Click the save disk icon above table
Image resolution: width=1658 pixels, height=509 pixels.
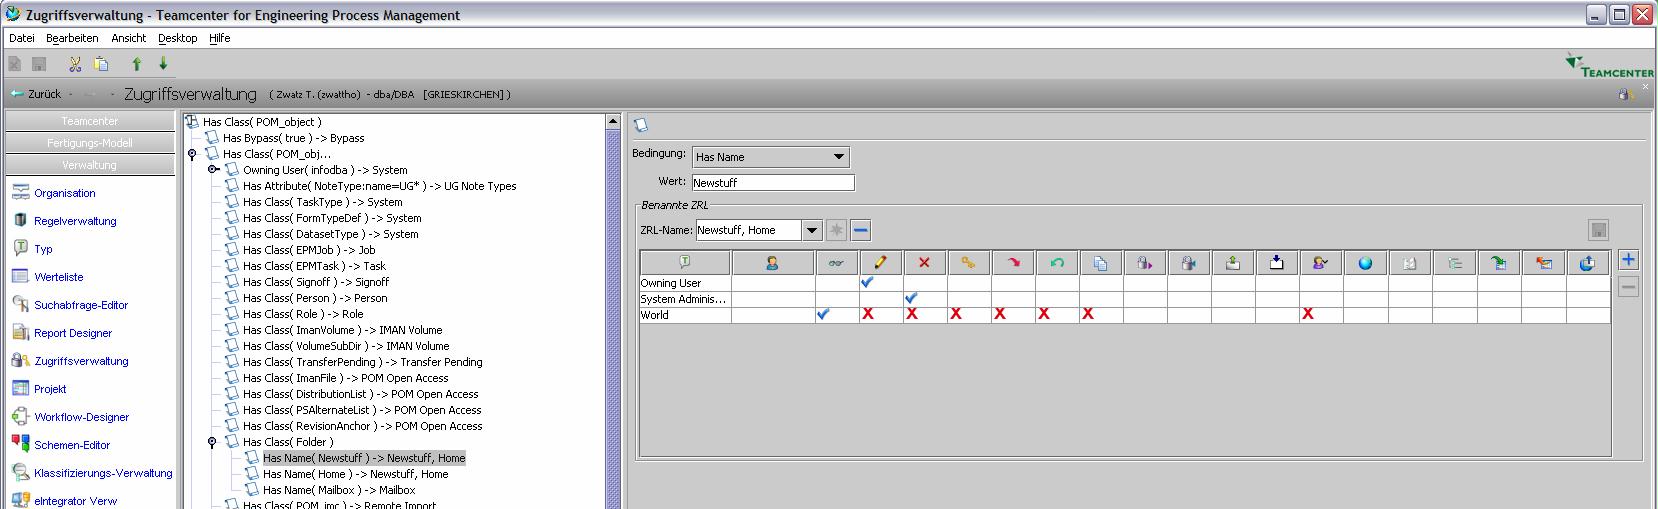point(1598,230)
